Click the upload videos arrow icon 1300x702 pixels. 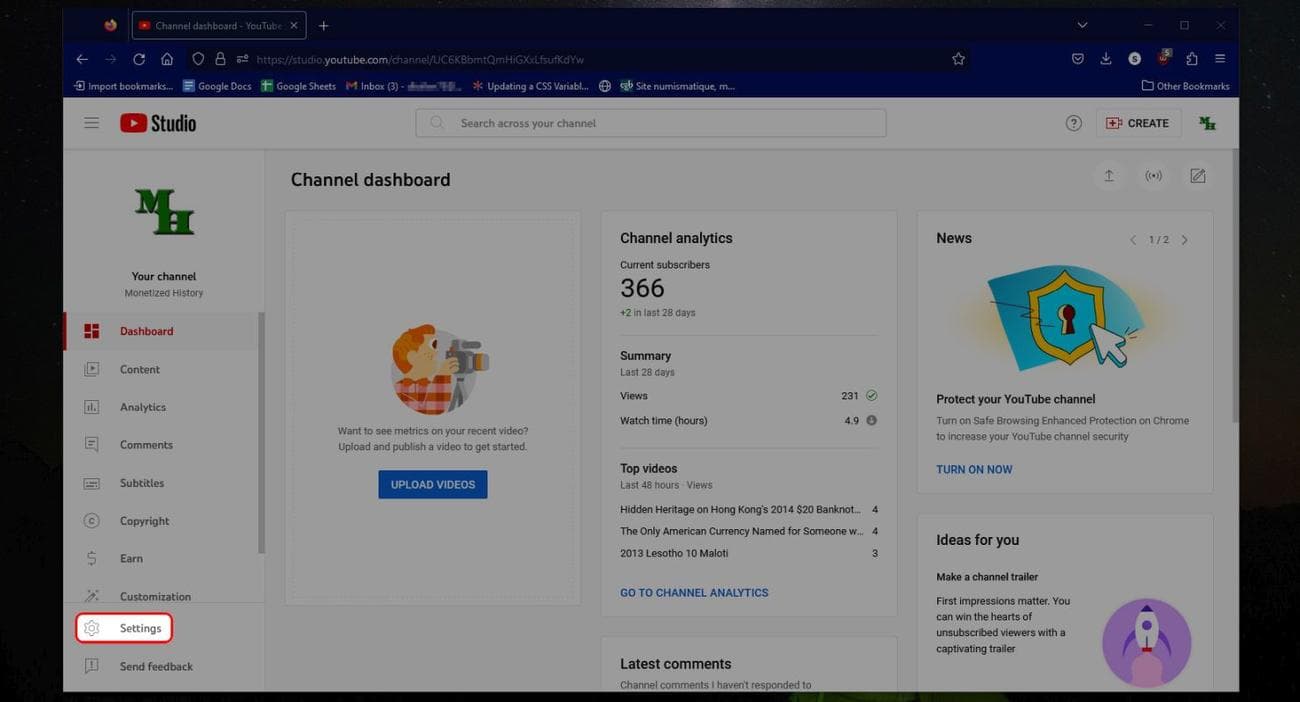click(1109, 176)
